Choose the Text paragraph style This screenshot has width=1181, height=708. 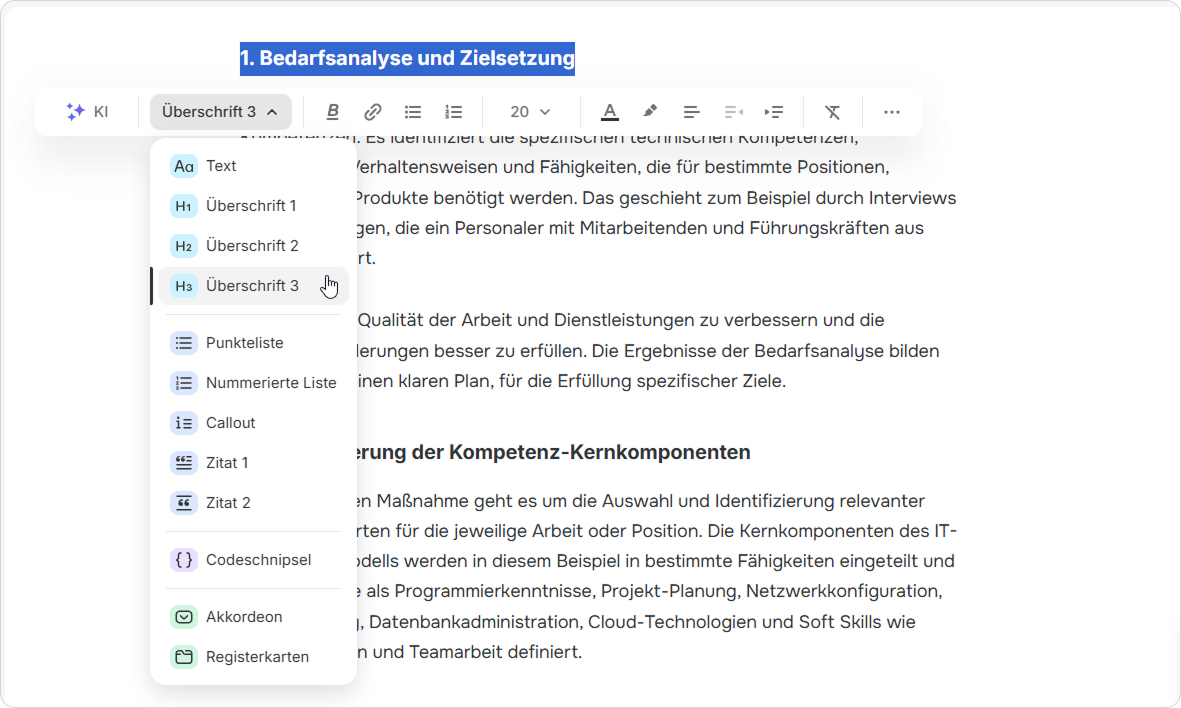(x=221, y=166)
